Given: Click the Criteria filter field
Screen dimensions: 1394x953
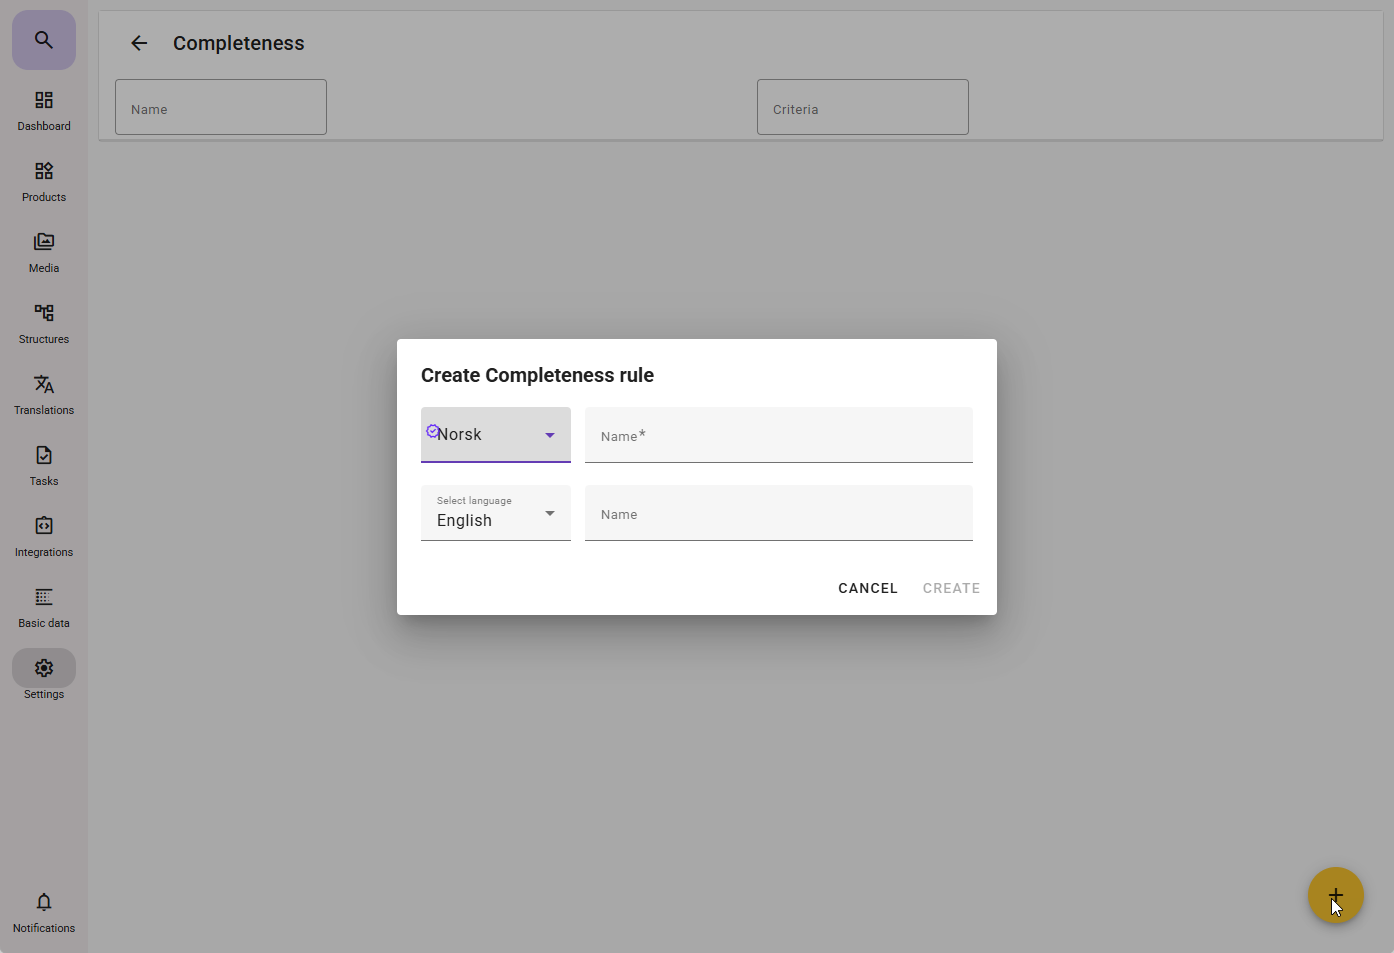Looking at the screenshot, I should point(862,108).
